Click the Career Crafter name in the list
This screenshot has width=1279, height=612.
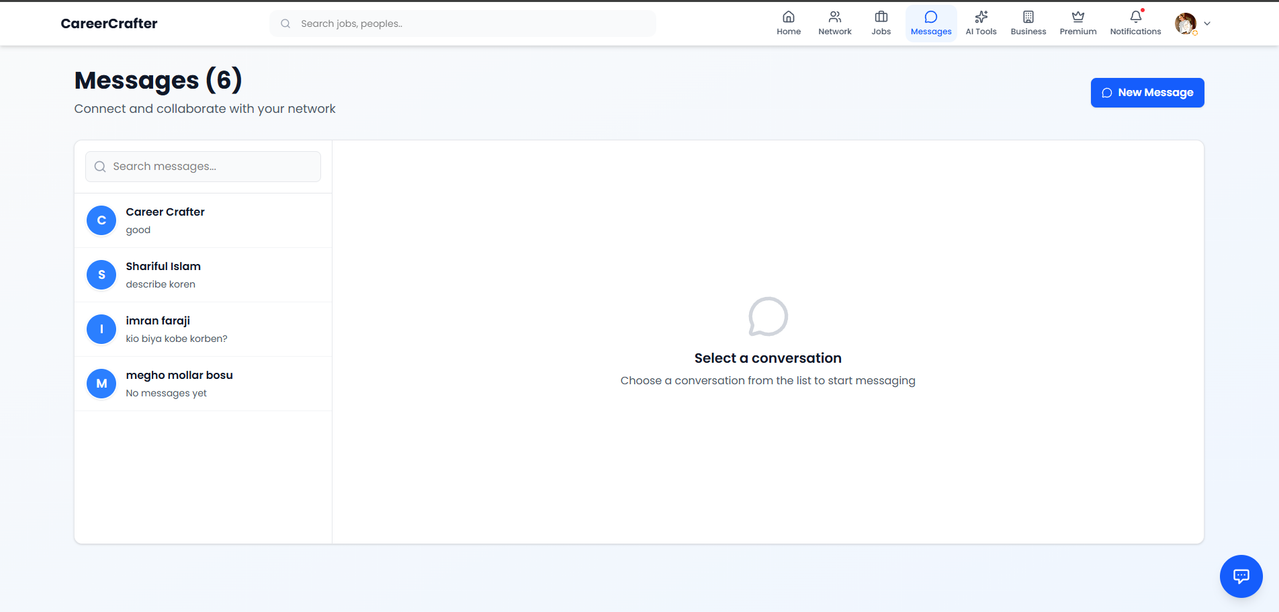(x=165, y=212)
